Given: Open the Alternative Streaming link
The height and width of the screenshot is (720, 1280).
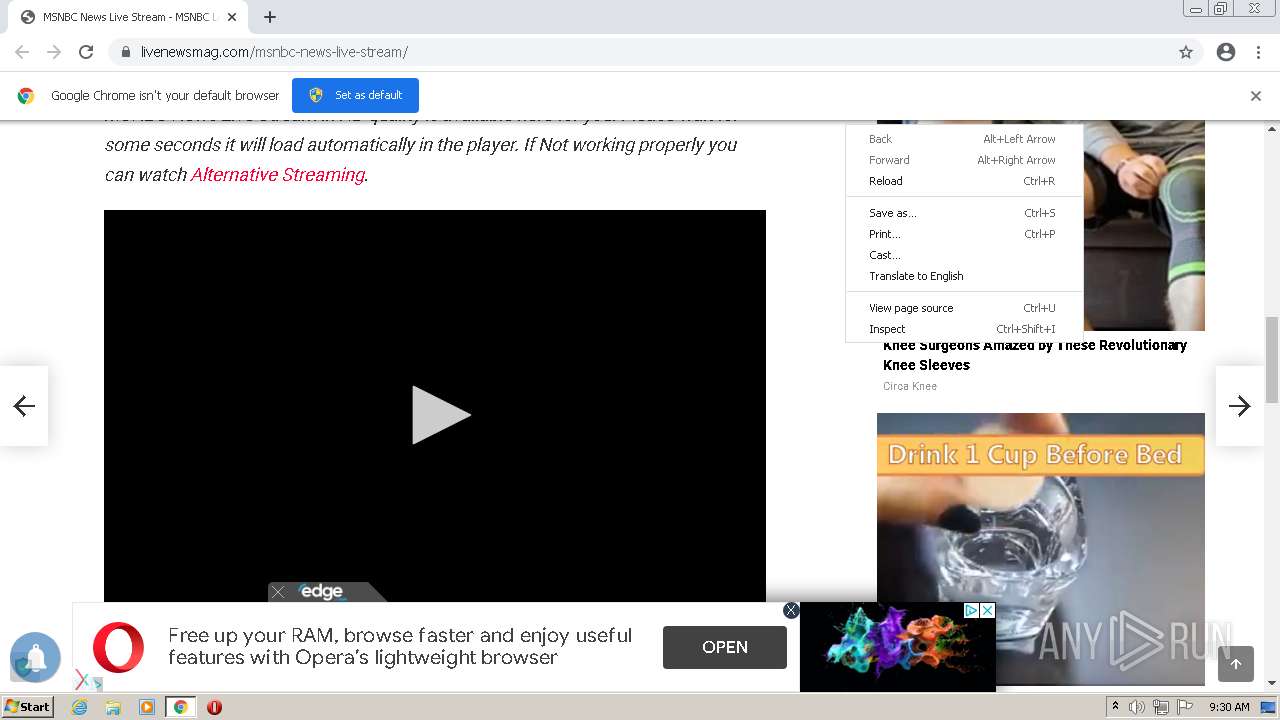Looking at the screenshot, I should (x=278, y=174).
